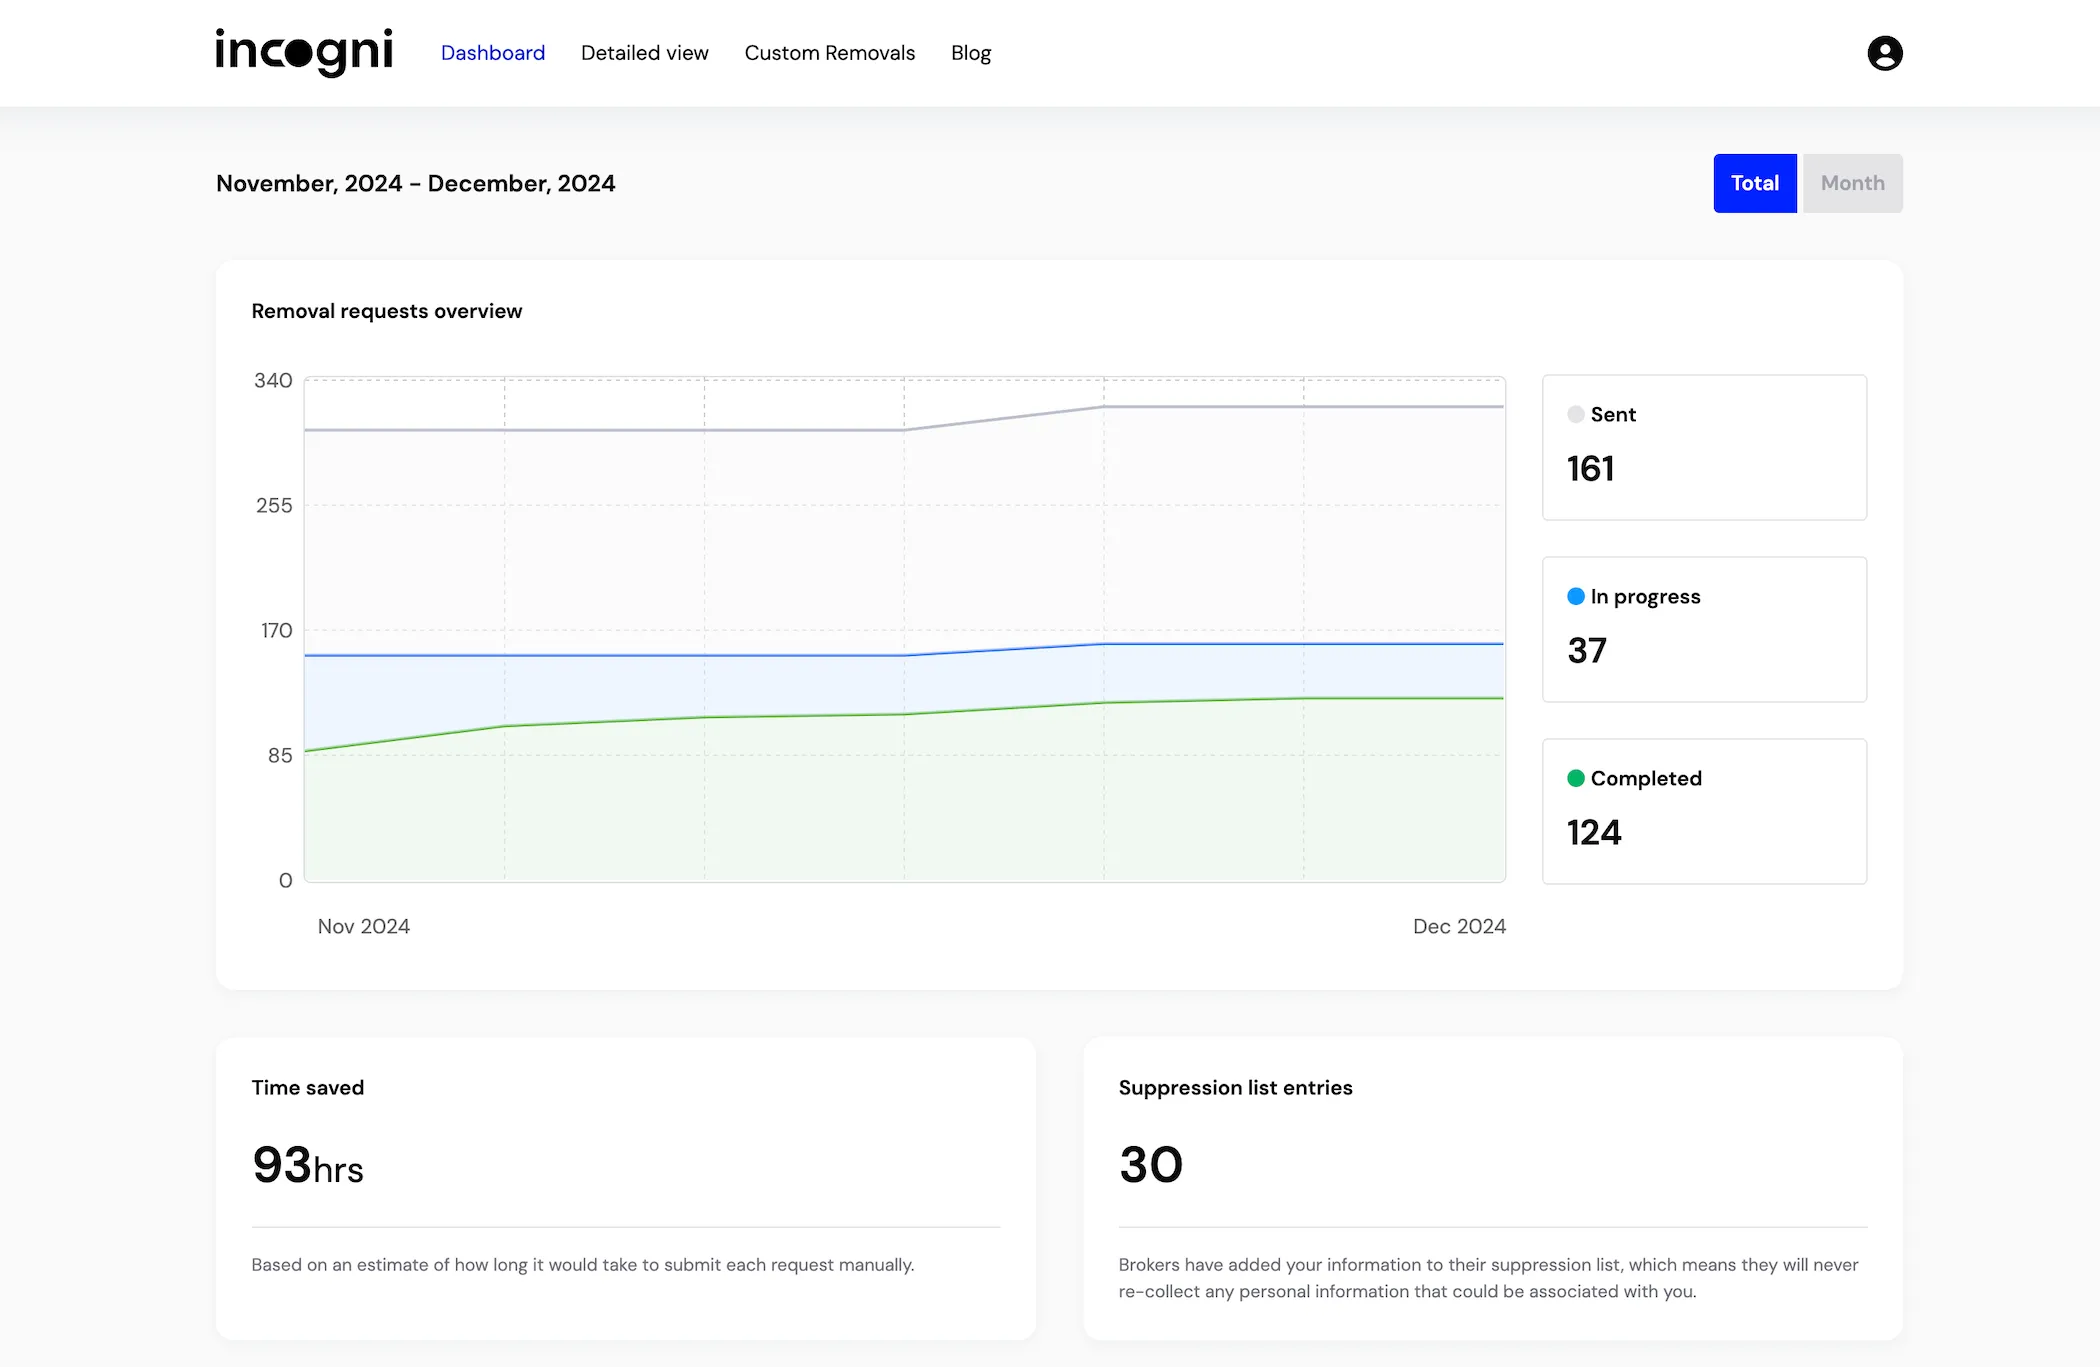The width and height of the screenshot is (2100, 1367).
Task: Click the time saved estimate description
Action: point(583,1265)
